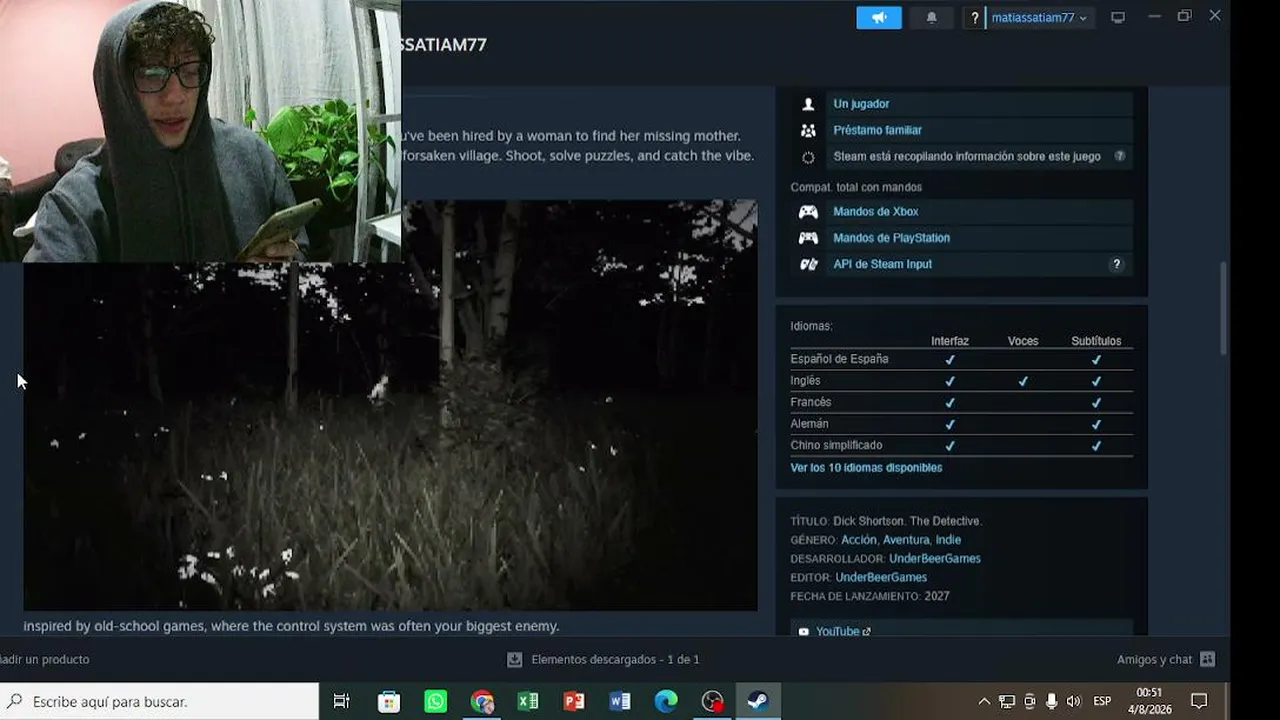
Task: Open Word from the taskbar
Action: (620, 701)
